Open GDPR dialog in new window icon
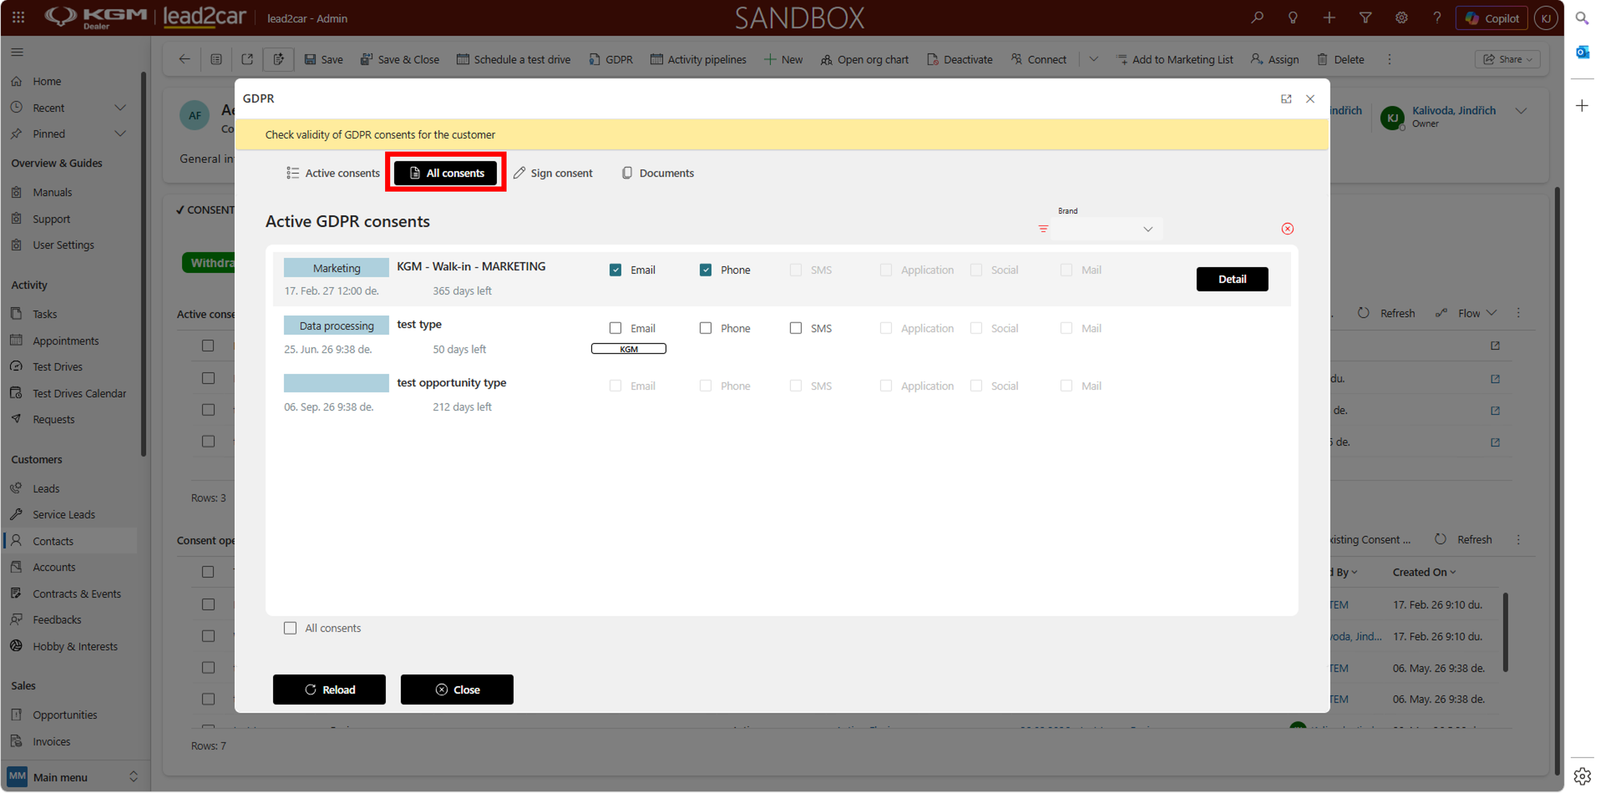 point(1286,99)
